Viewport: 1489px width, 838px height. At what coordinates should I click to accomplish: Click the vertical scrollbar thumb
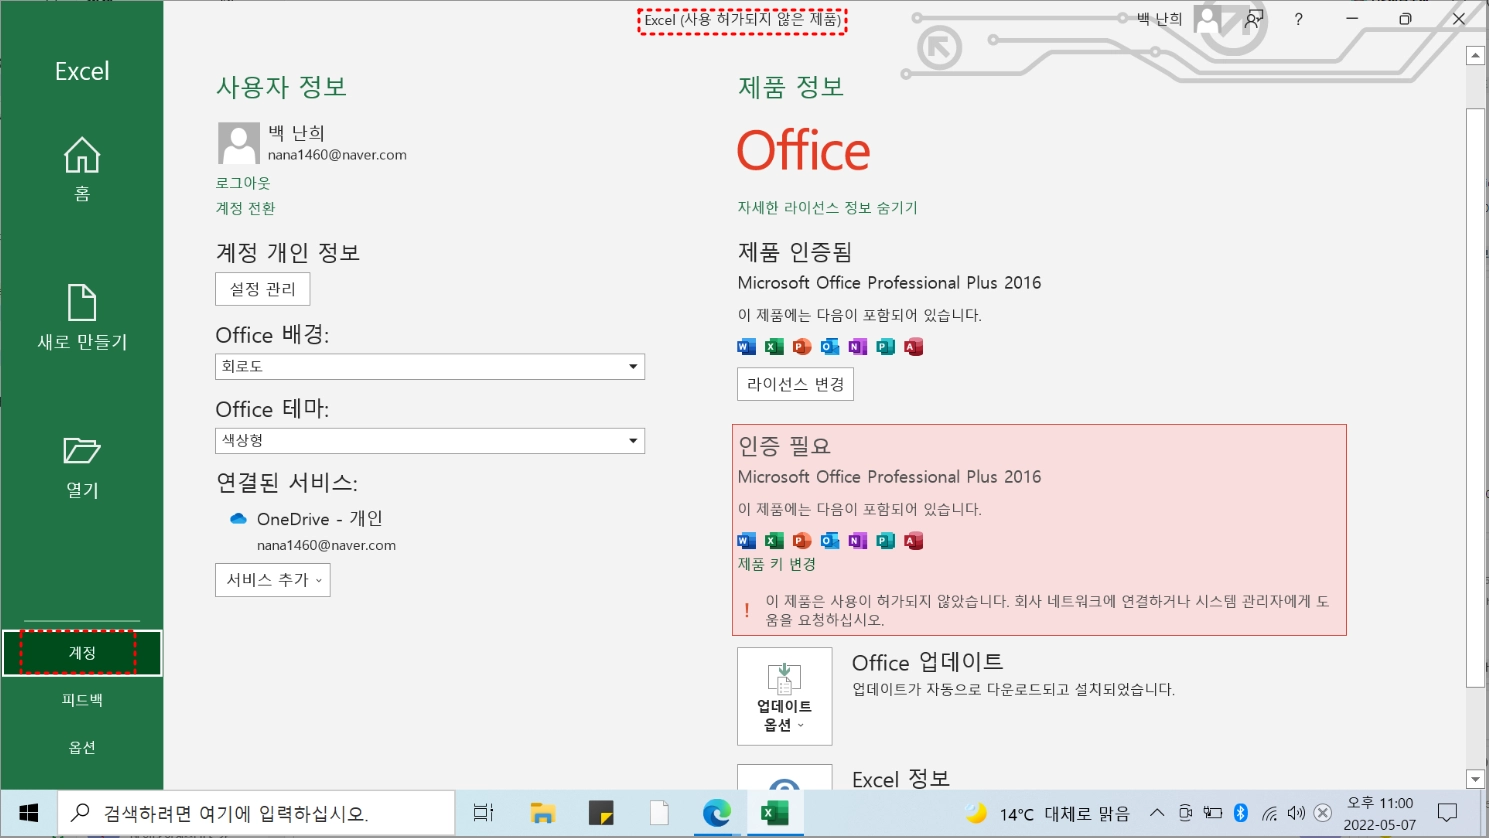[x=1475, y=397]
